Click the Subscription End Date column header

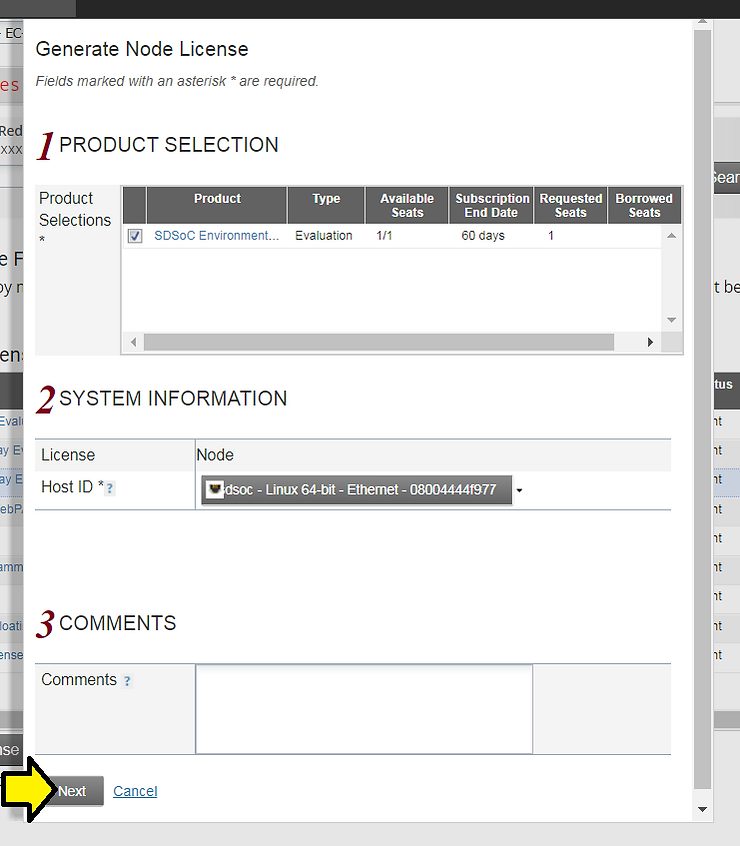click(492, 205)
